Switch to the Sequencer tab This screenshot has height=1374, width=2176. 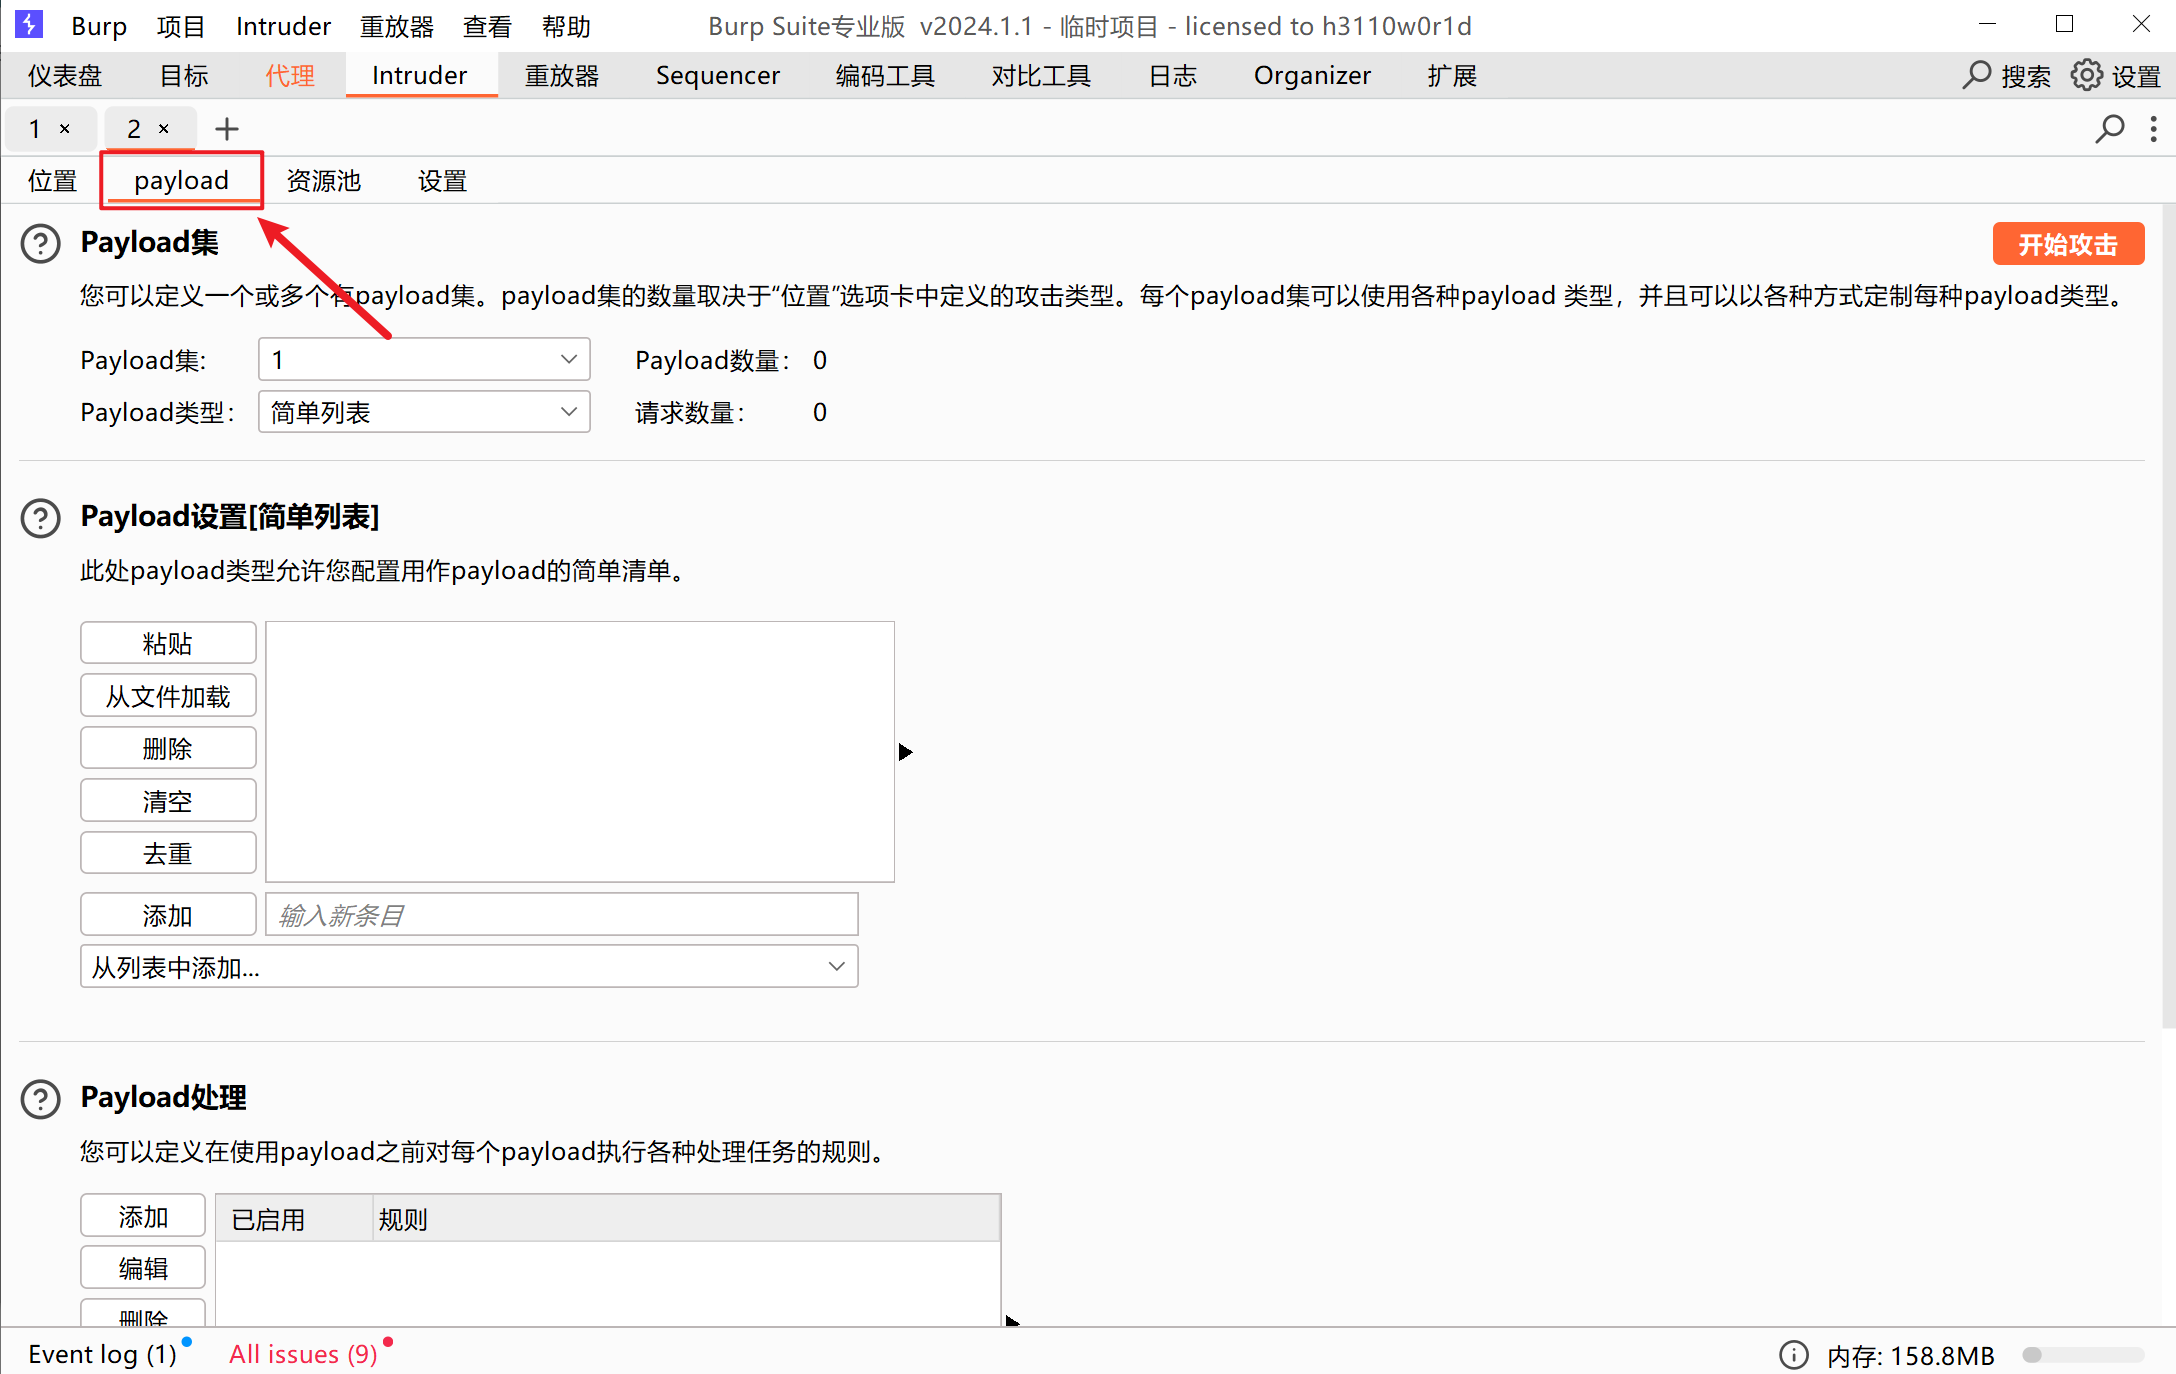(x=718, y=75)
